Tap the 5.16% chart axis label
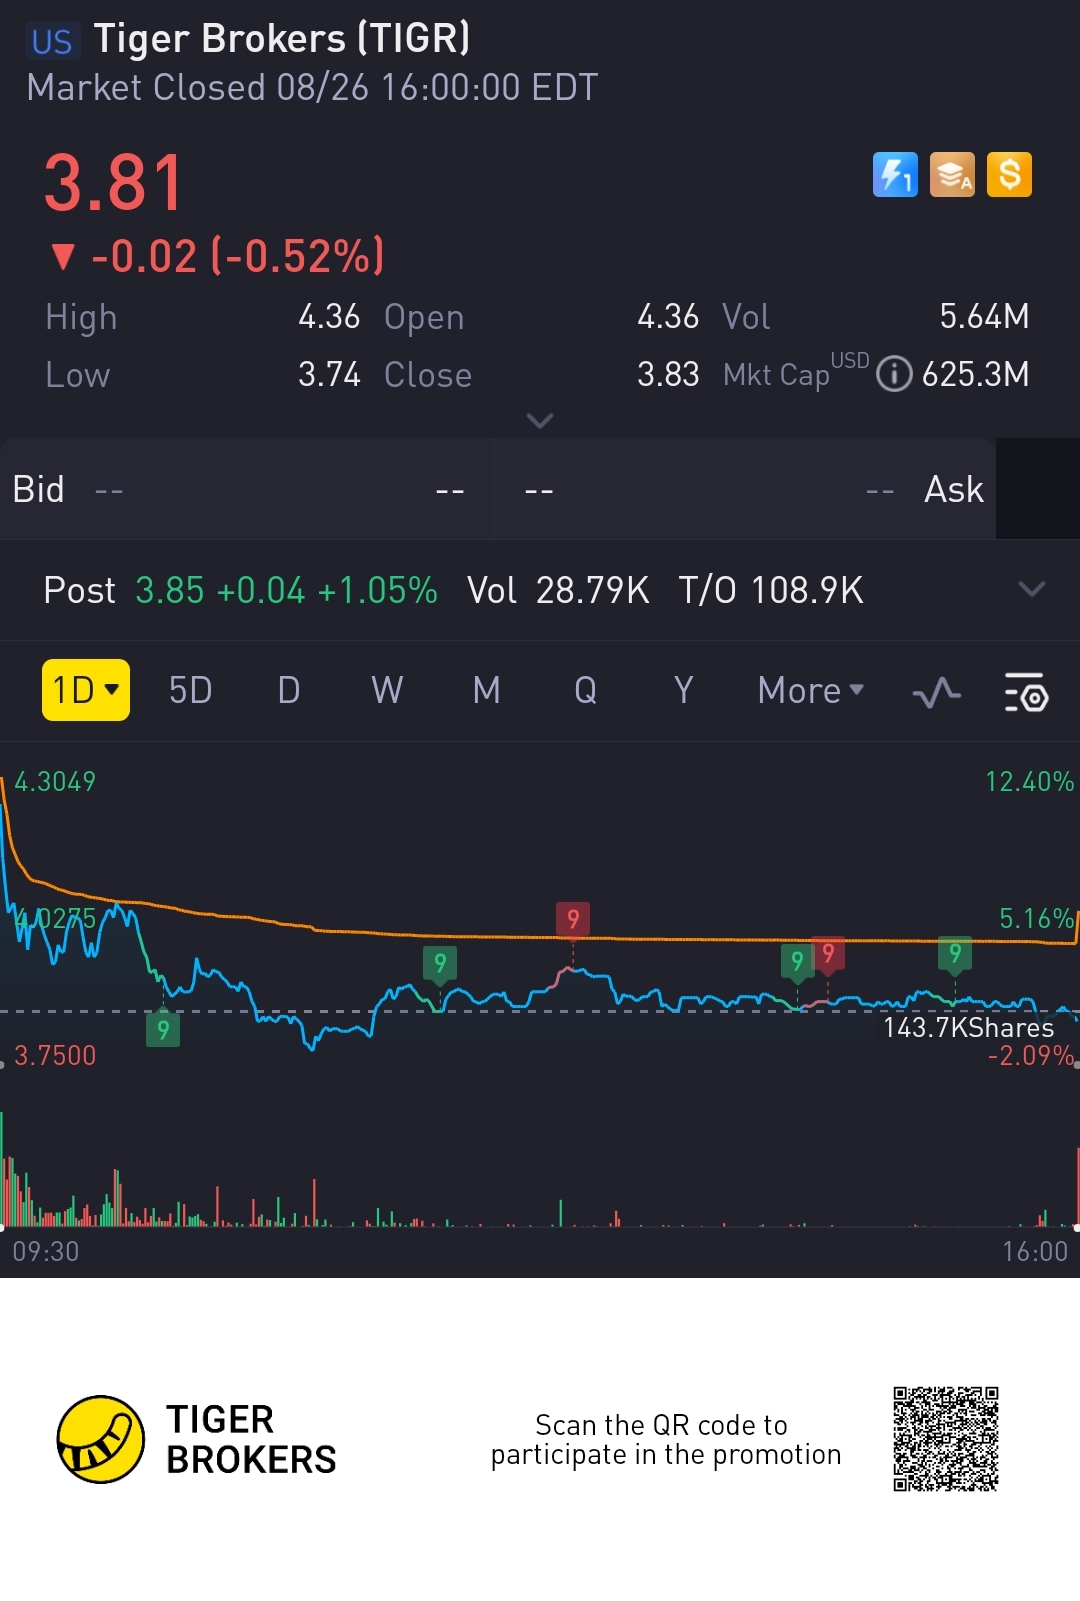Viewport: 1080px width, 1601px height. click(x=1036, y=918)
